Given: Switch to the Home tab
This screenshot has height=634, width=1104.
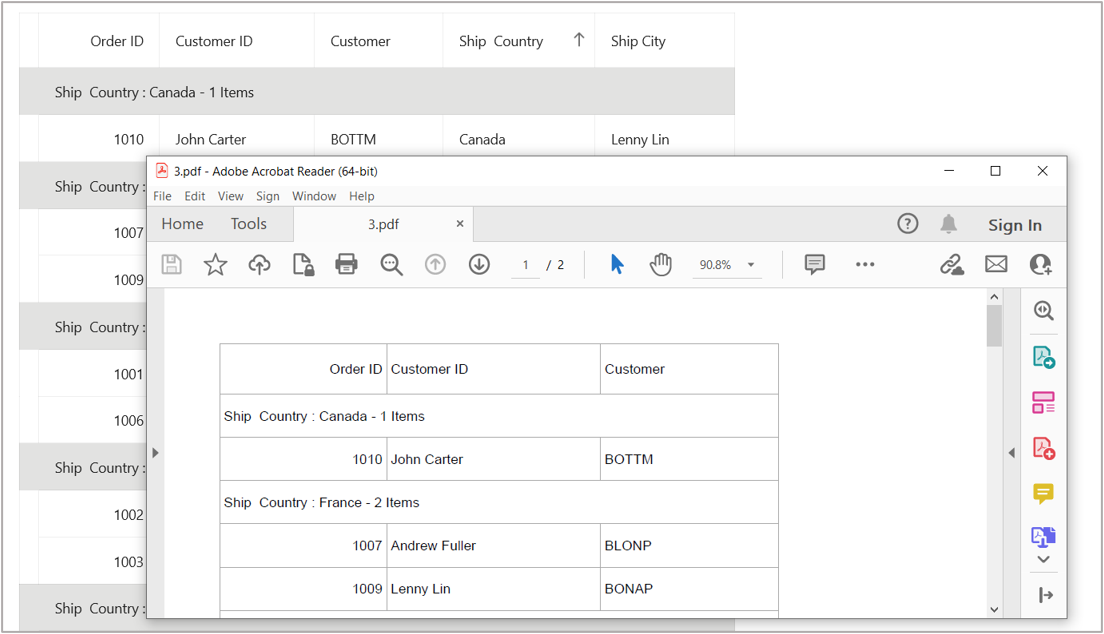Looking at the screenshot, I should (182, 224).
